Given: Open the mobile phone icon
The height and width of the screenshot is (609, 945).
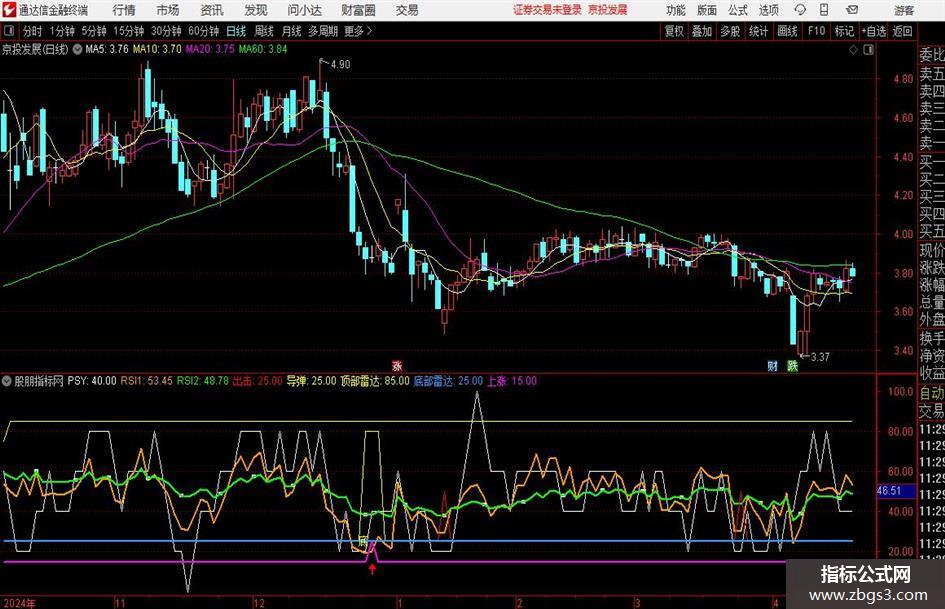Looking at the screenshot, I should pyautogui.click(x=824, y=10).
